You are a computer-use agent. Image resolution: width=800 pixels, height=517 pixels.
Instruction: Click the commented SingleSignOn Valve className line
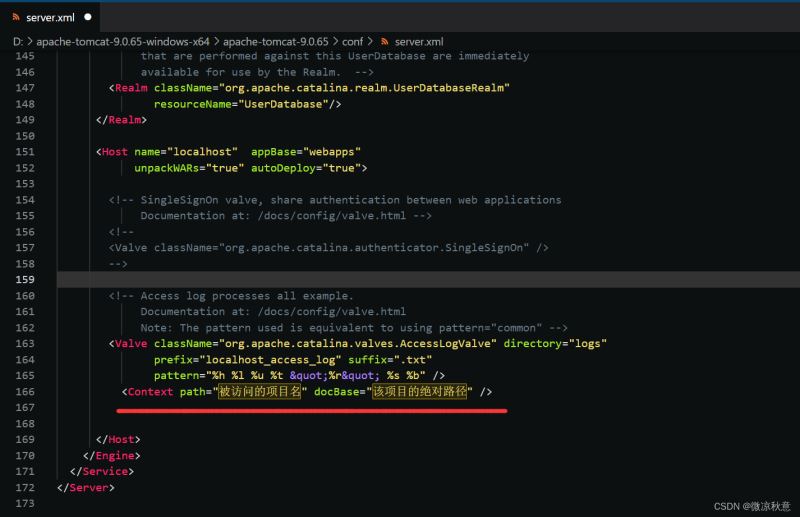[x=329, y=248]
